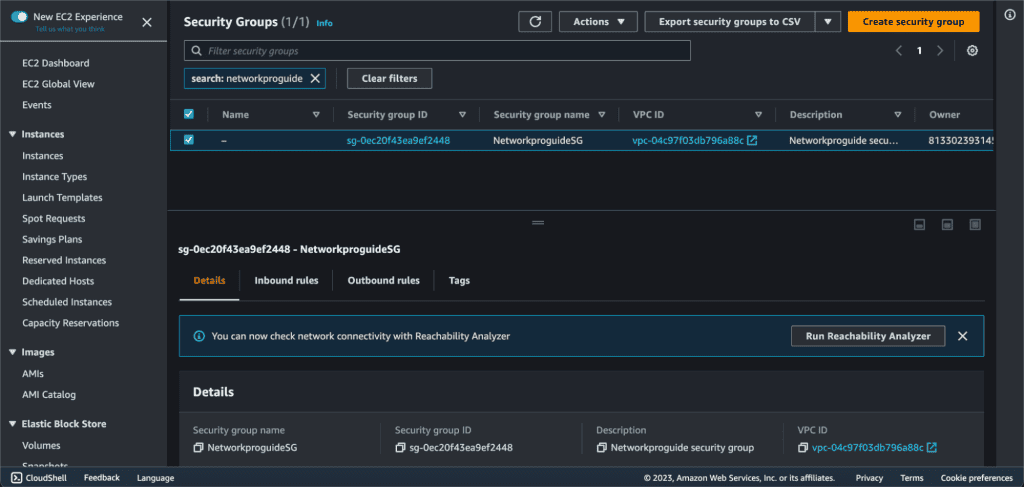Click Create security group button

913,22
